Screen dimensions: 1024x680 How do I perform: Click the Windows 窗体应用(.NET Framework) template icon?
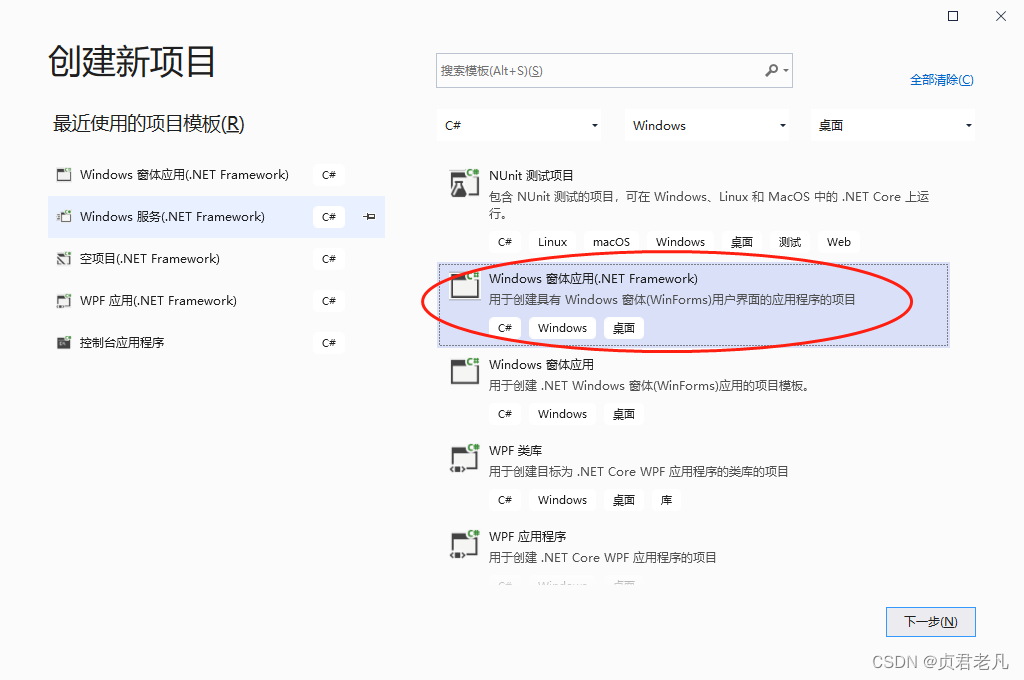[464, 285]
